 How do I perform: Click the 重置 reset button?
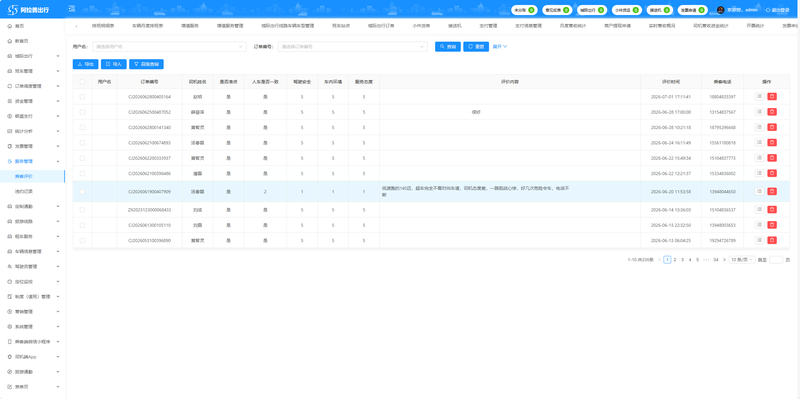[476, 46]
